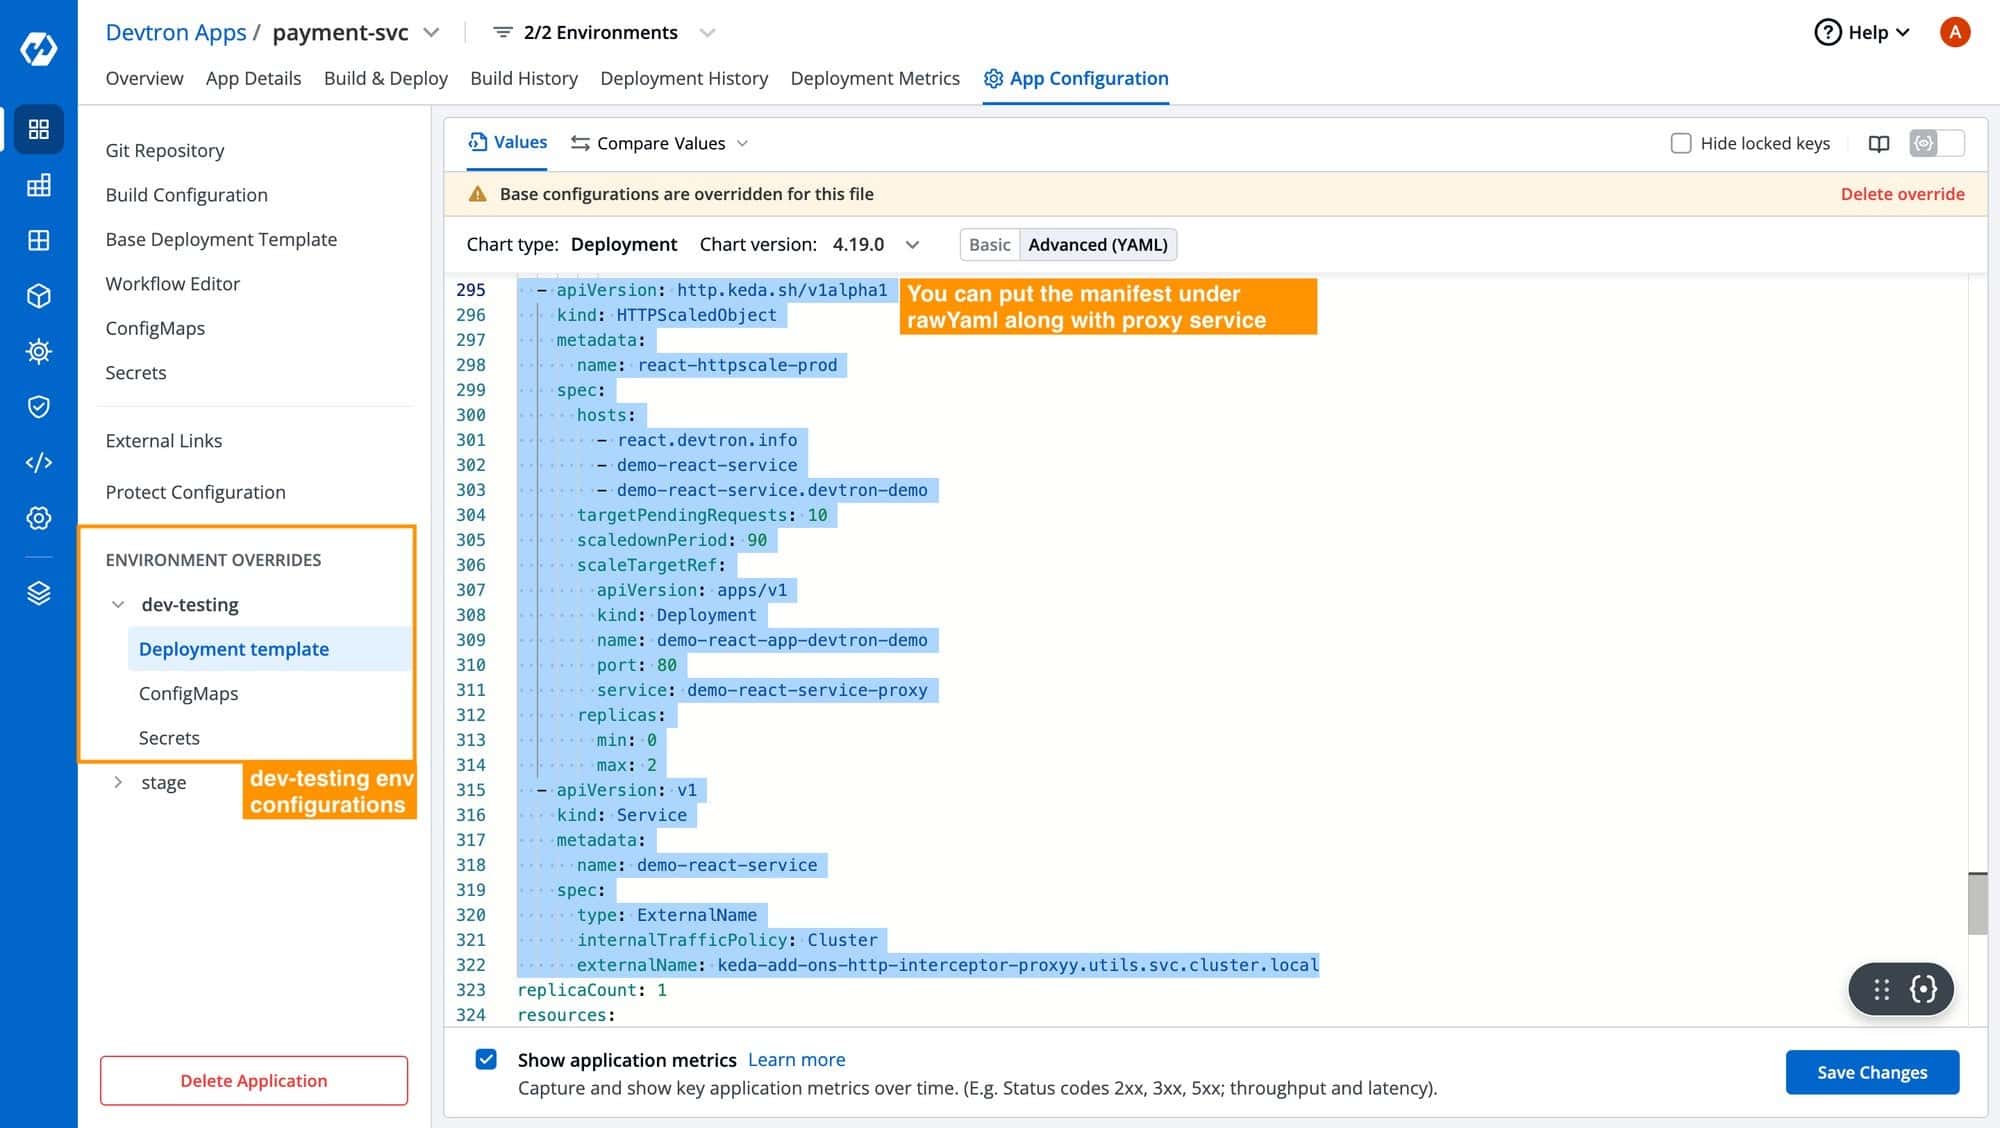This screenshot has height=1128, width=2000.
Task: Toggle Hide locked keys checkbox
Action: point(1679,142)
